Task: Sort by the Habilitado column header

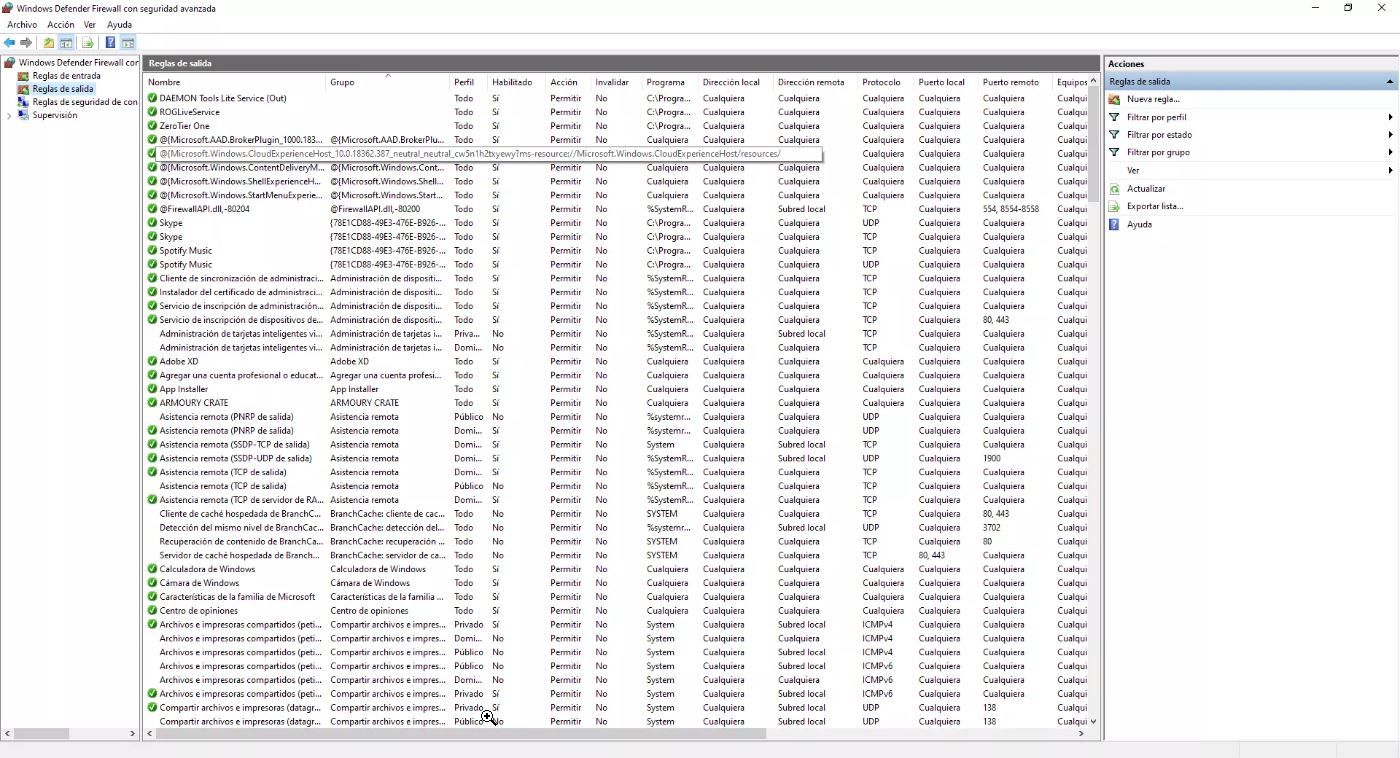Action: coord(517,82)
